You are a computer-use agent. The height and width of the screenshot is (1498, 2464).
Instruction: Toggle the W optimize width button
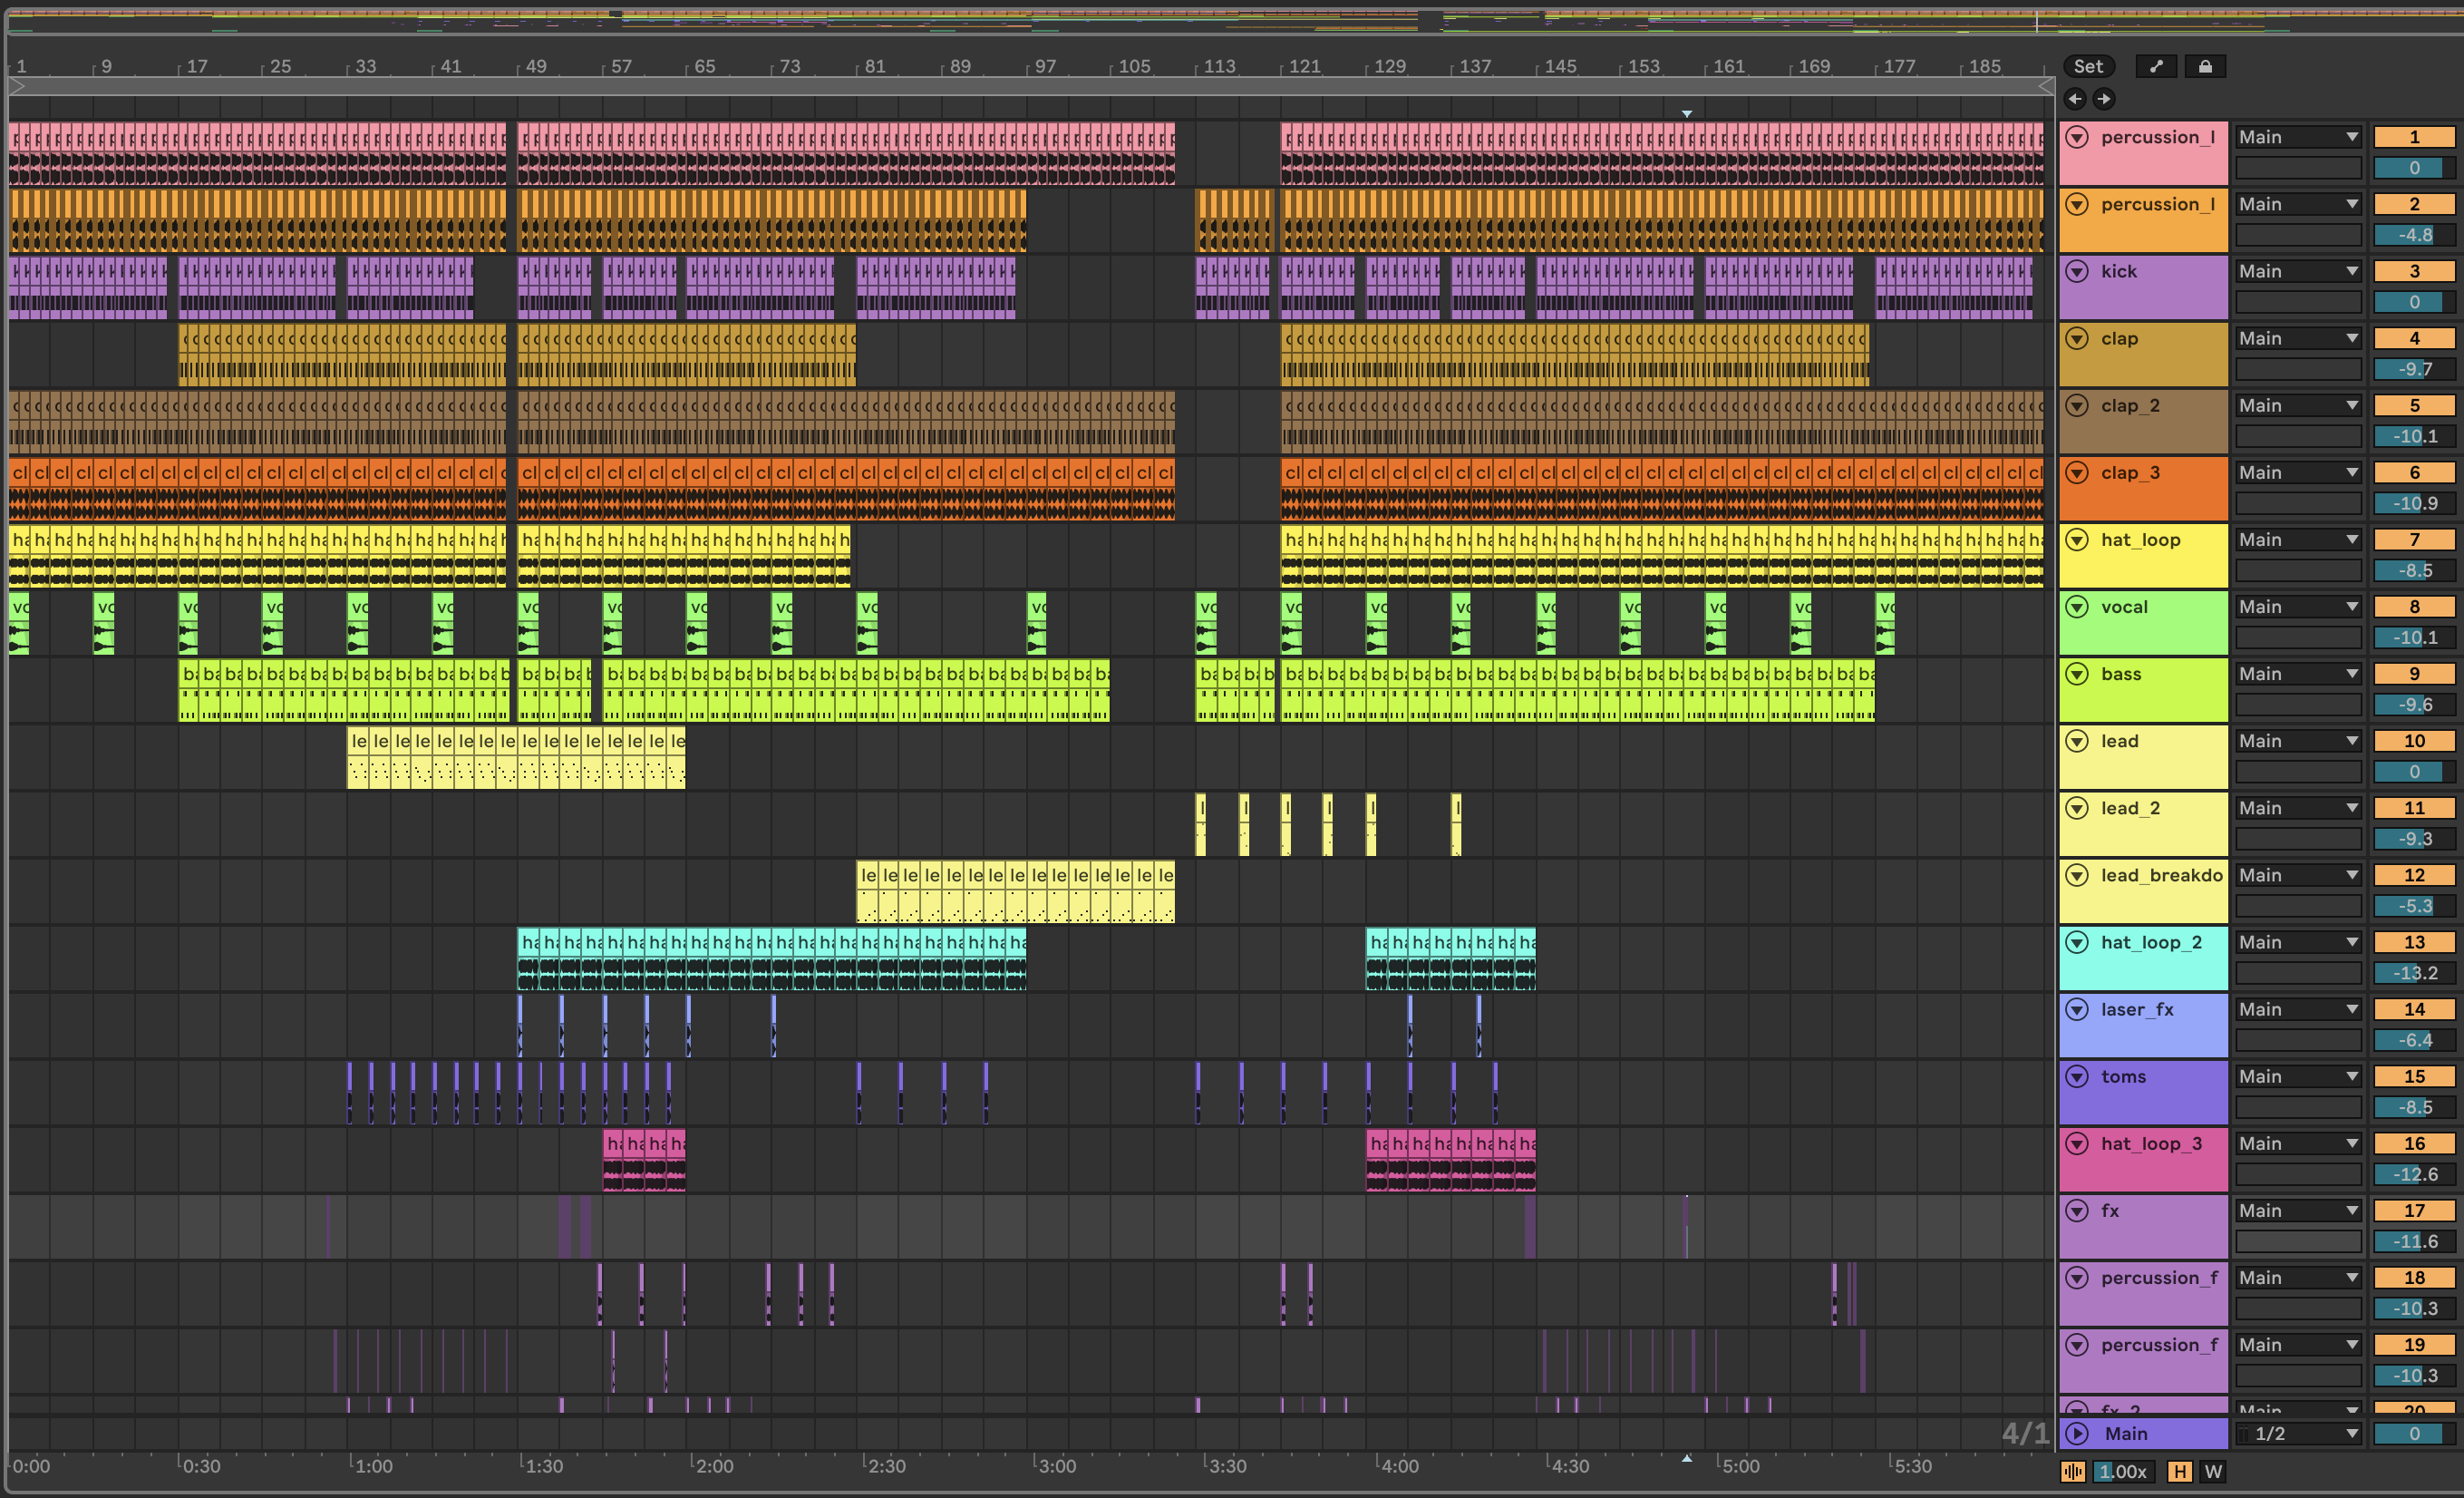2213,1471
